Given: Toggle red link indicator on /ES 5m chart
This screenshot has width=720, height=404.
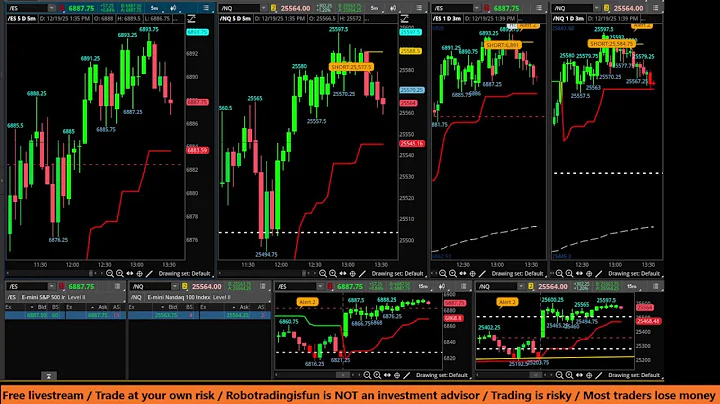Looking at the screenshot, I should click(62, 8).
